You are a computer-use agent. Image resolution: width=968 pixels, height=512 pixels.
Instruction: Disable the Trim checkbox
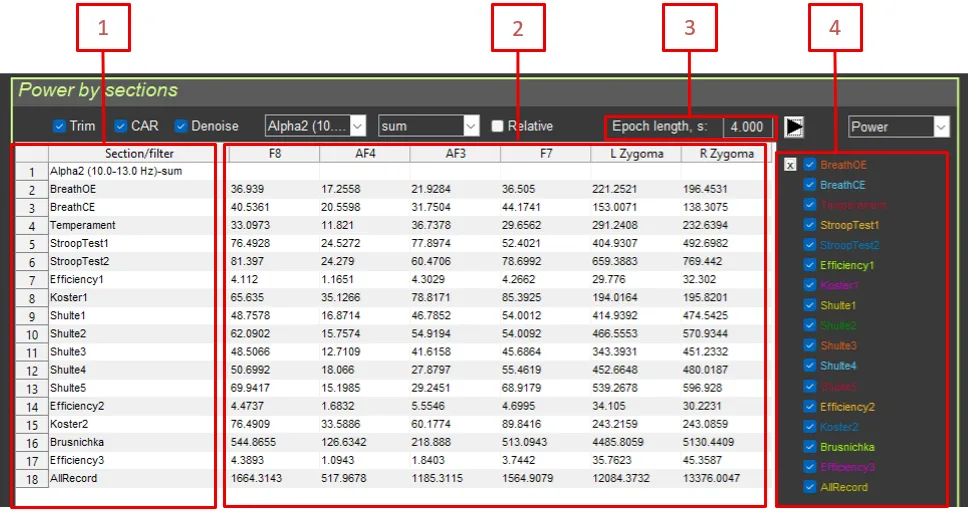(60, 126)
